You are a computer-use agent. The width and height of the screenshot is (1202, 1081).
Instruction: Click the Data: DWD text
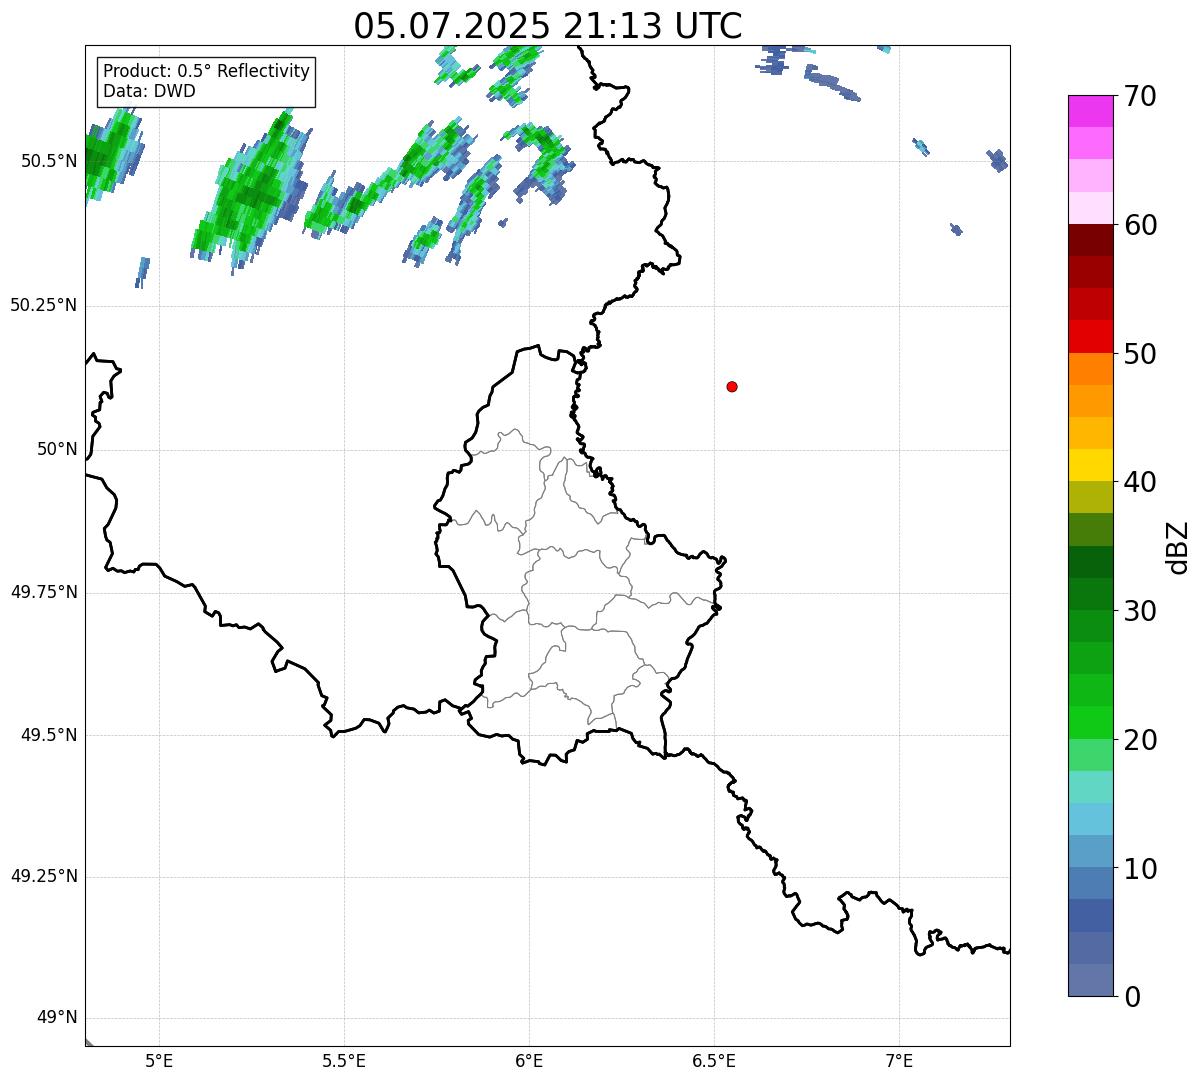coord(150,92)
